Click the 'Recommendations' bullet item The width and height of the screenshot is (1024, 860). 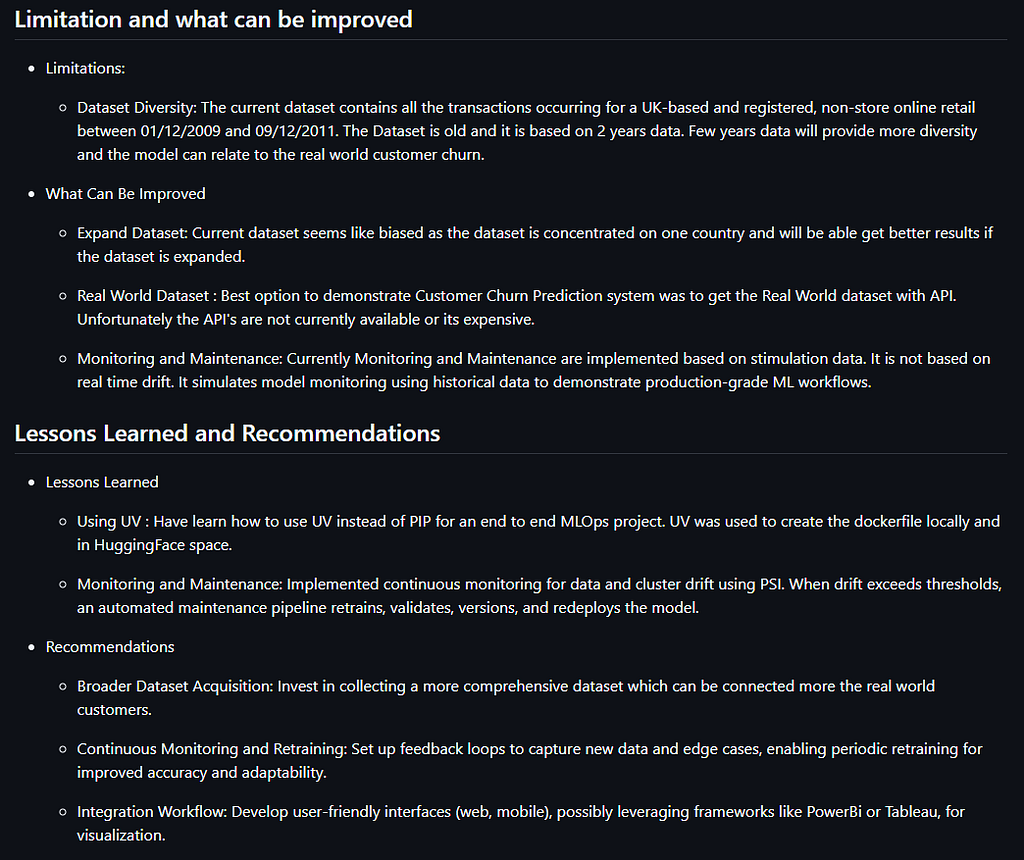click(110, 647)
